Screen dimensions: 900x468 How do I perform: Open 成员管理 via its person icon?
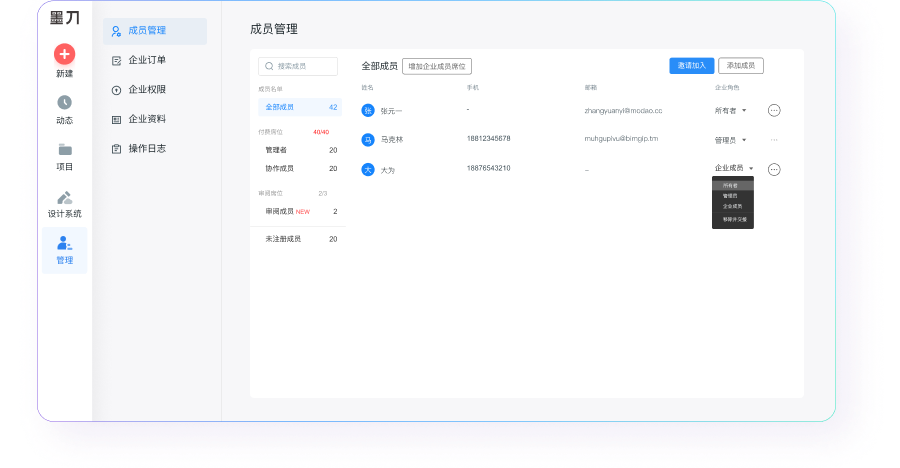click(x=116, y=31)
